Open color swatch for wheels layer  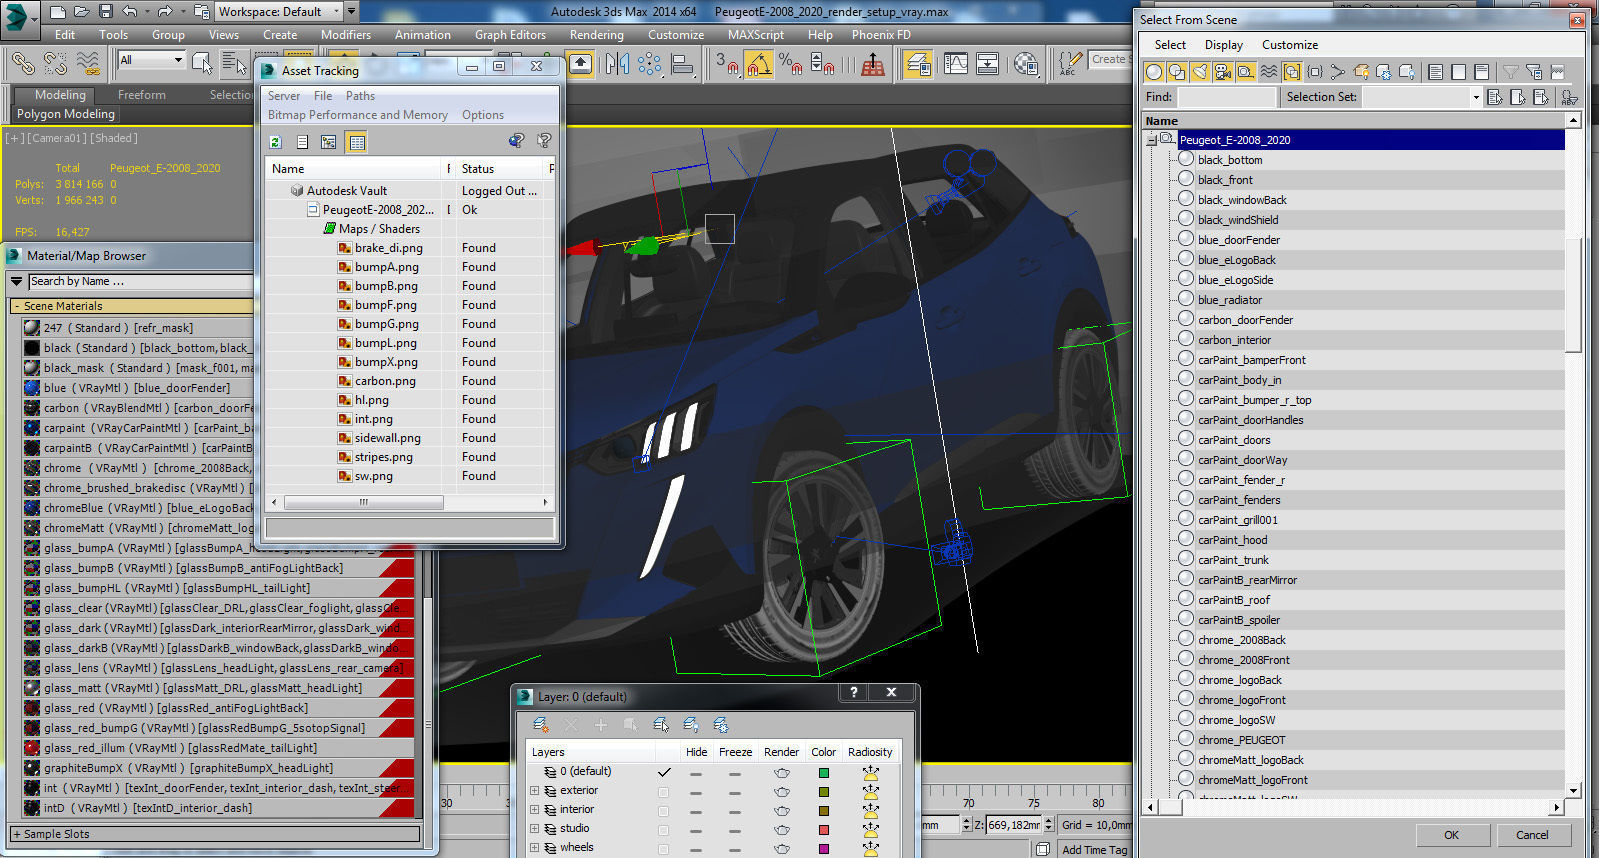(824, 849)
